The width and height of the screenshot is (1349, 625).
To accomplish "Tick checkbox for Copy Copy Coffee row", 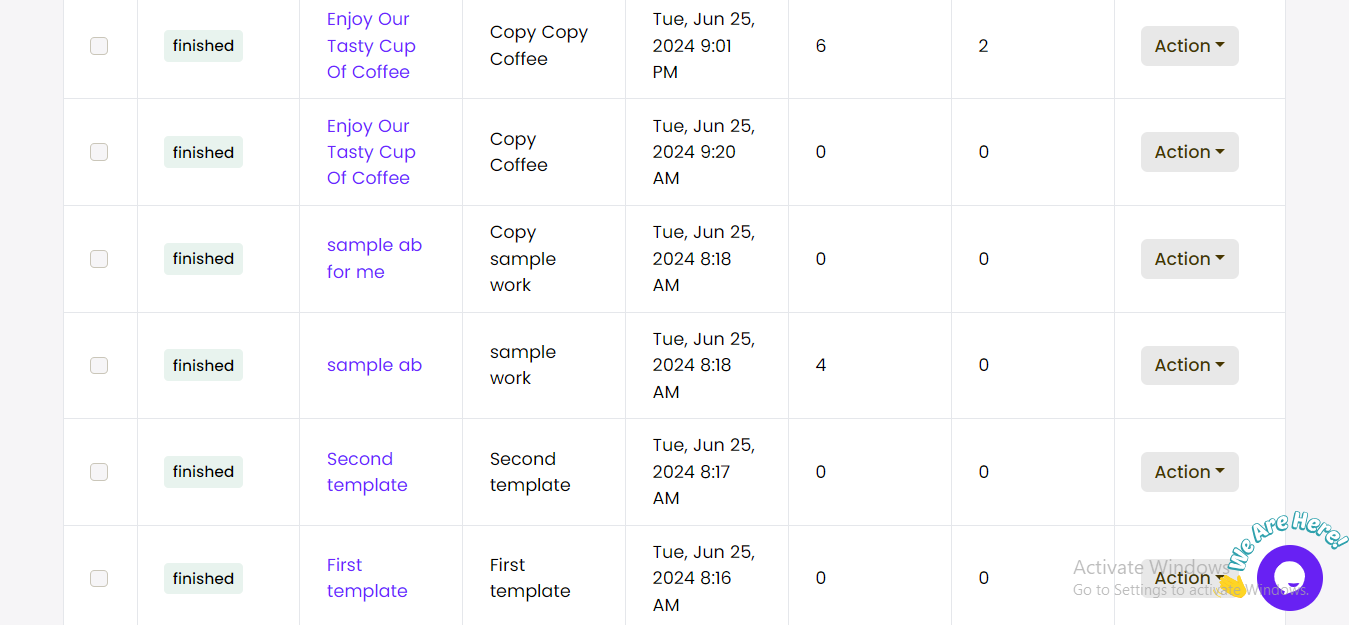I will pyautogui.click(x=99, y=46).
